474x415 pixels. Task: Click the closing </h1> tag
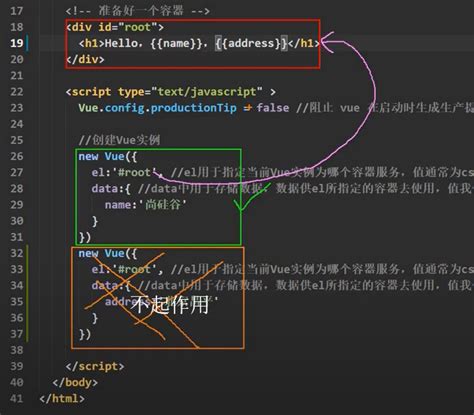(303, 43)
